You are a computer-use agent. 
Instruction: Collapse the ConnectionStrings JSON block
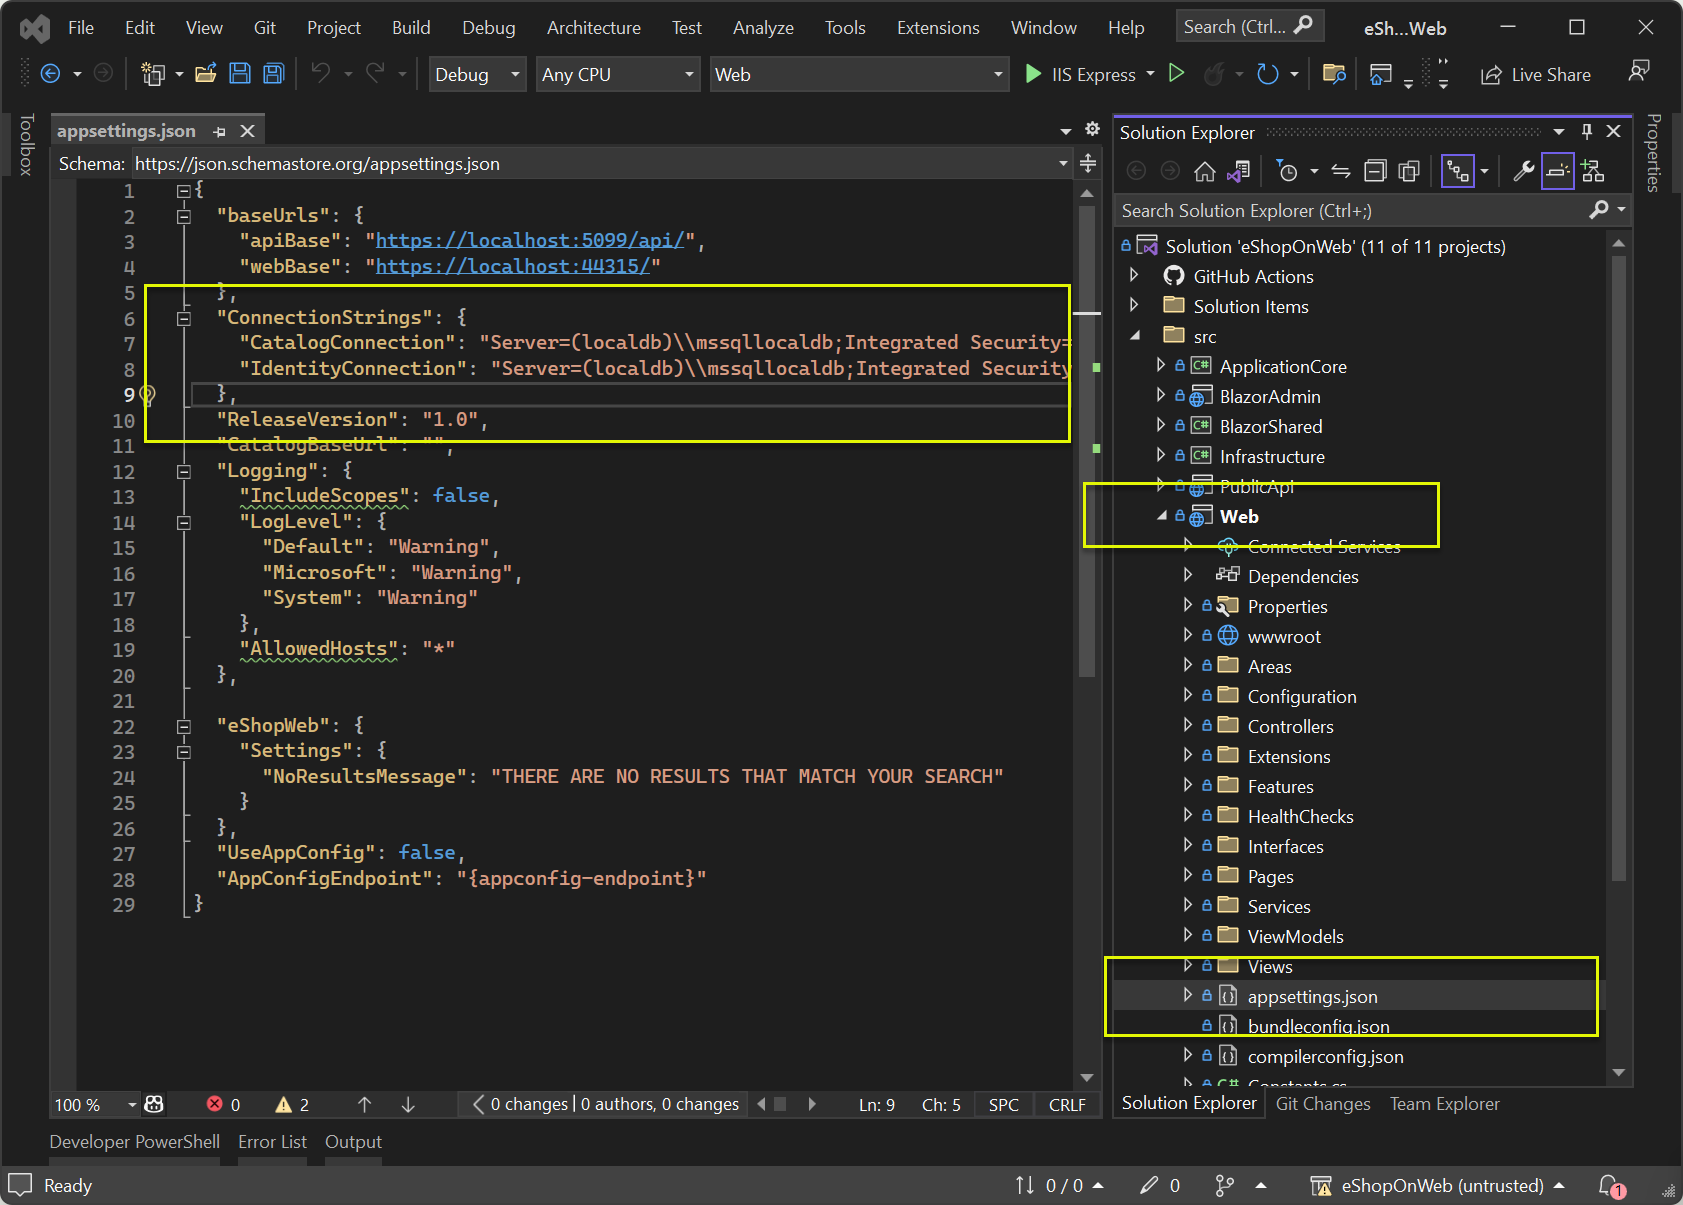(x=184, y=318)
